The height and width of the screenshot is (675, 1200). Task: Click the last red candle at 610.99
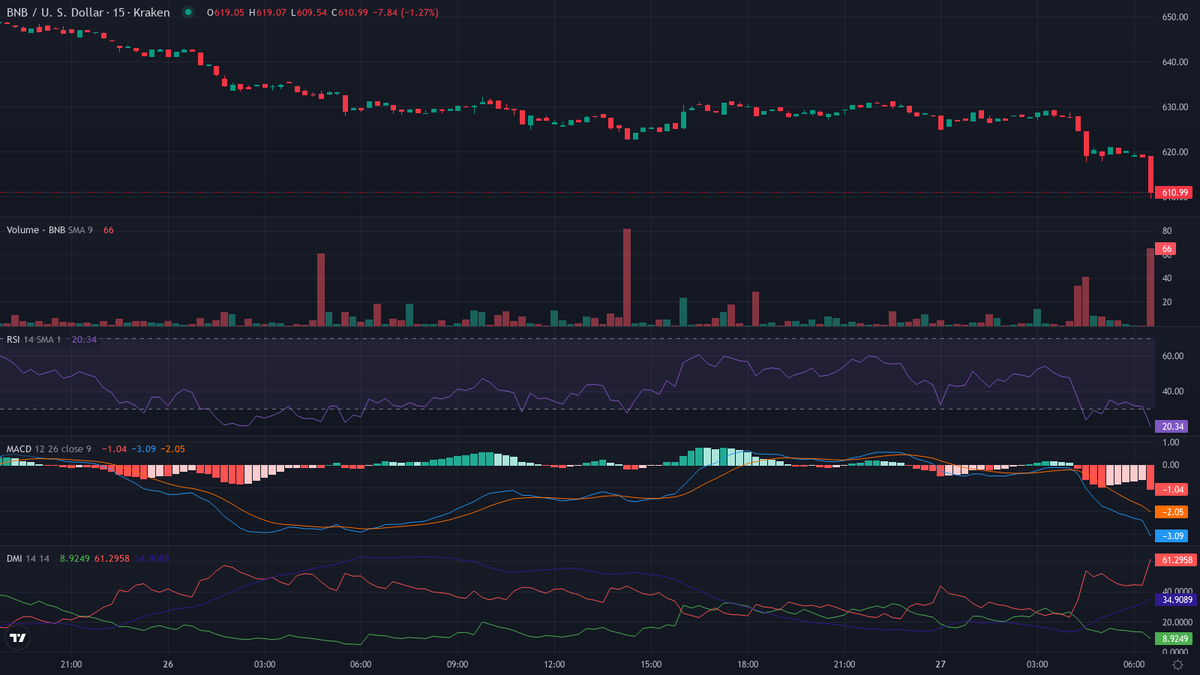click(1152, 174)
